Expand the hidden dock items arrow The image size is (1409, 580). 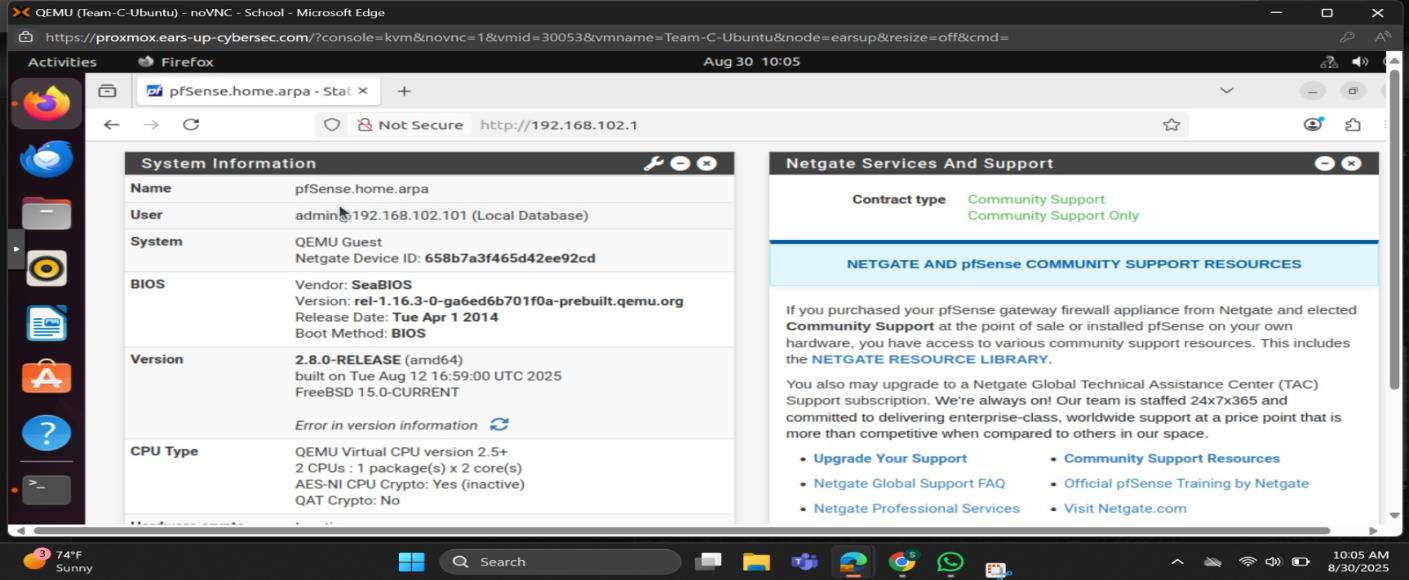(14, 248)
